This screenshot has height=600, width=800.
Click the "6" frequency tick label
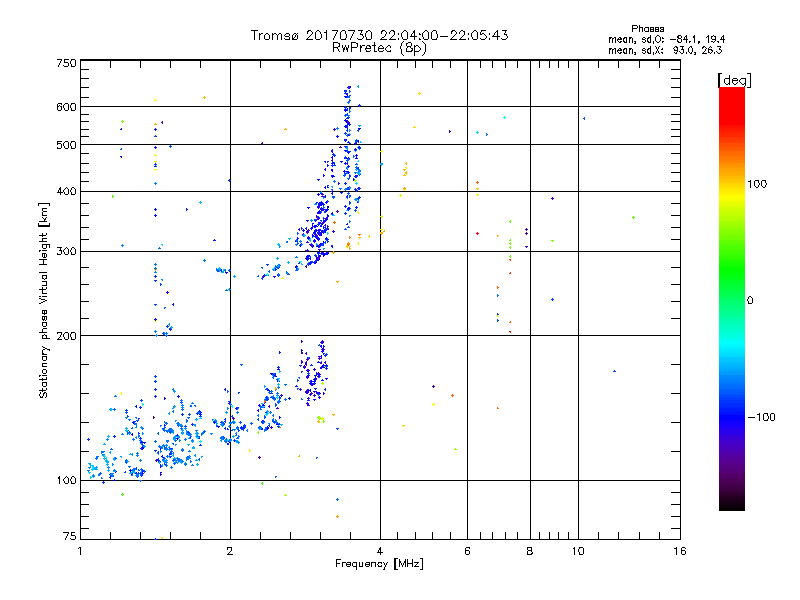pyautogui.click(x=467, y=551)
